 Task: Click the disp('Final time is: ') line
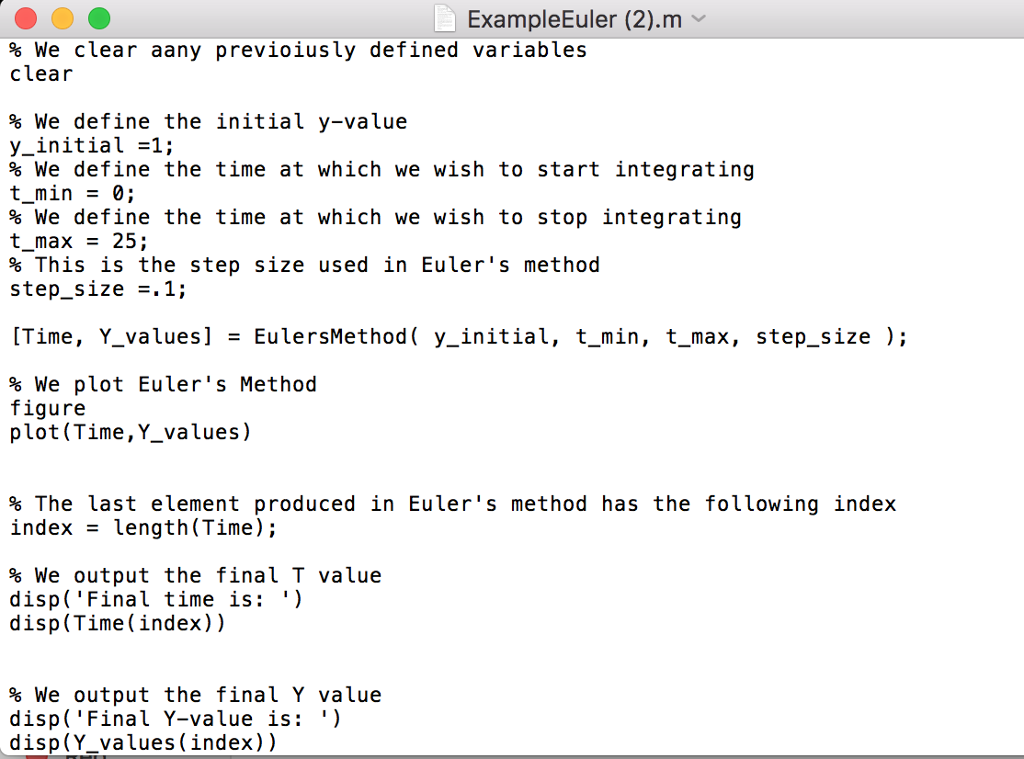[155, 600]
